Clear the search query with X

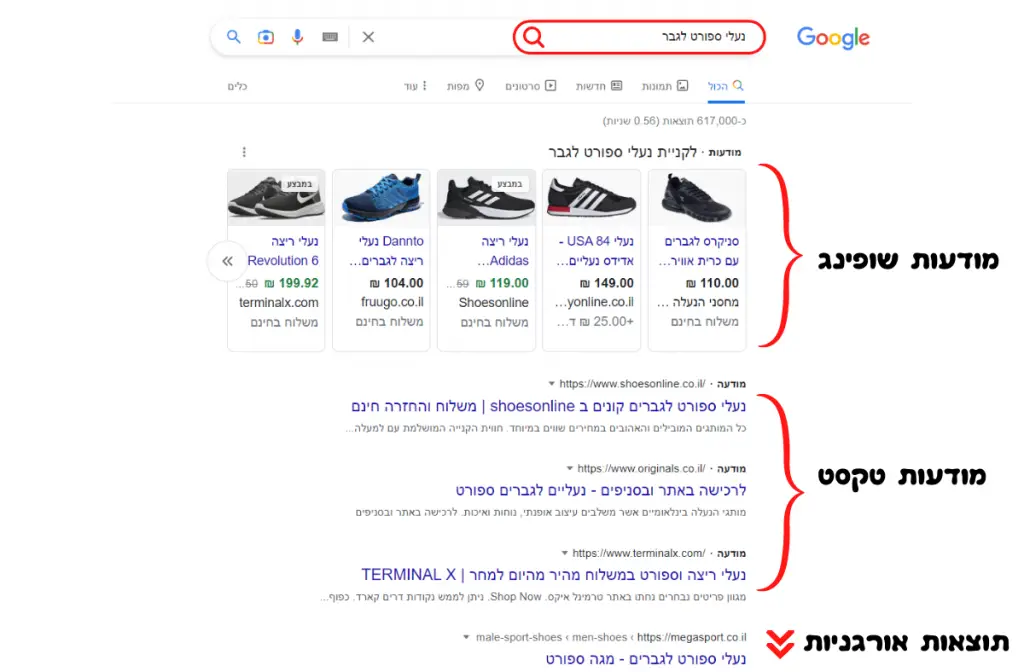coord(368,37)
